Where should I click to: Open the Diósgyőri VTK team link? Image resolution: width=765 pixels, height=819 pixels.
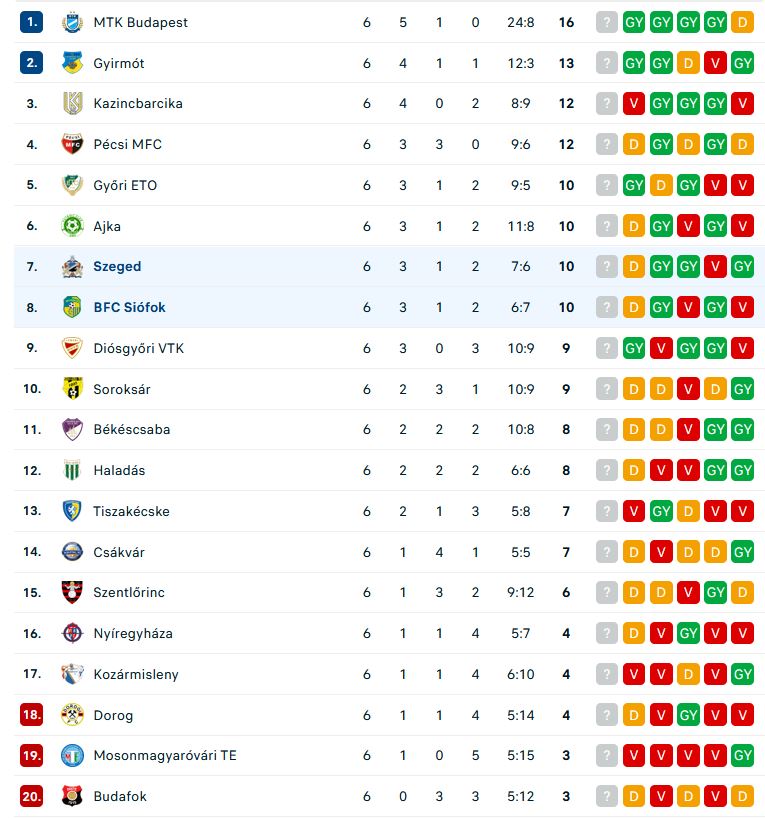pos(138,348)
